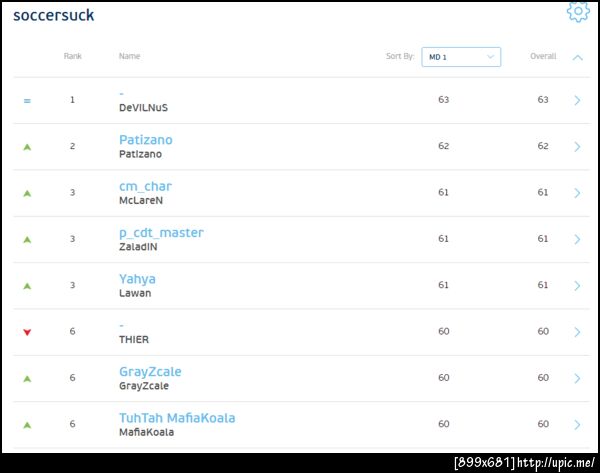
Task: Click the MafiaKoala row right chevron
Action: point(577,424)
